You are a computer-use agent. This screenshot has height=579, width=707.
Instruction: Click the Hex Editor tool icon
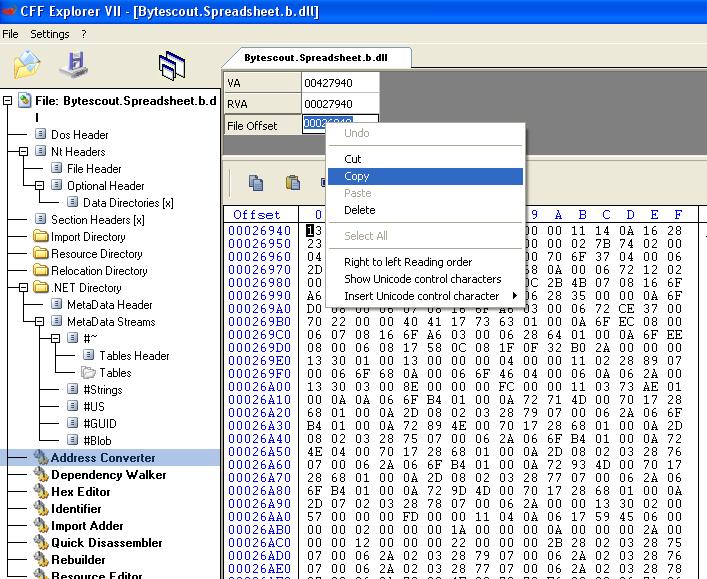41,492
